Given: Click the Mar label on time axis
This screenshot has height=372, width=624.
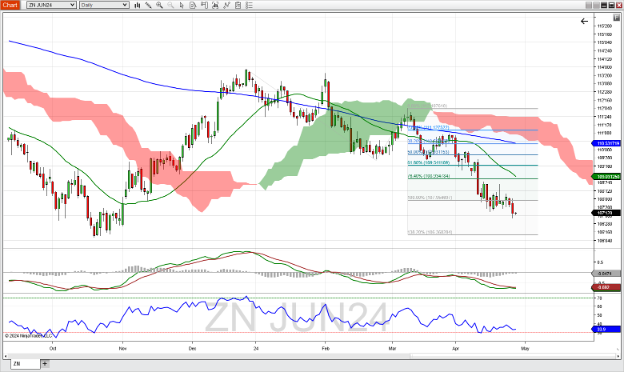Looking at the screenshot, I should pyautogui.click(x=392, y=348).
